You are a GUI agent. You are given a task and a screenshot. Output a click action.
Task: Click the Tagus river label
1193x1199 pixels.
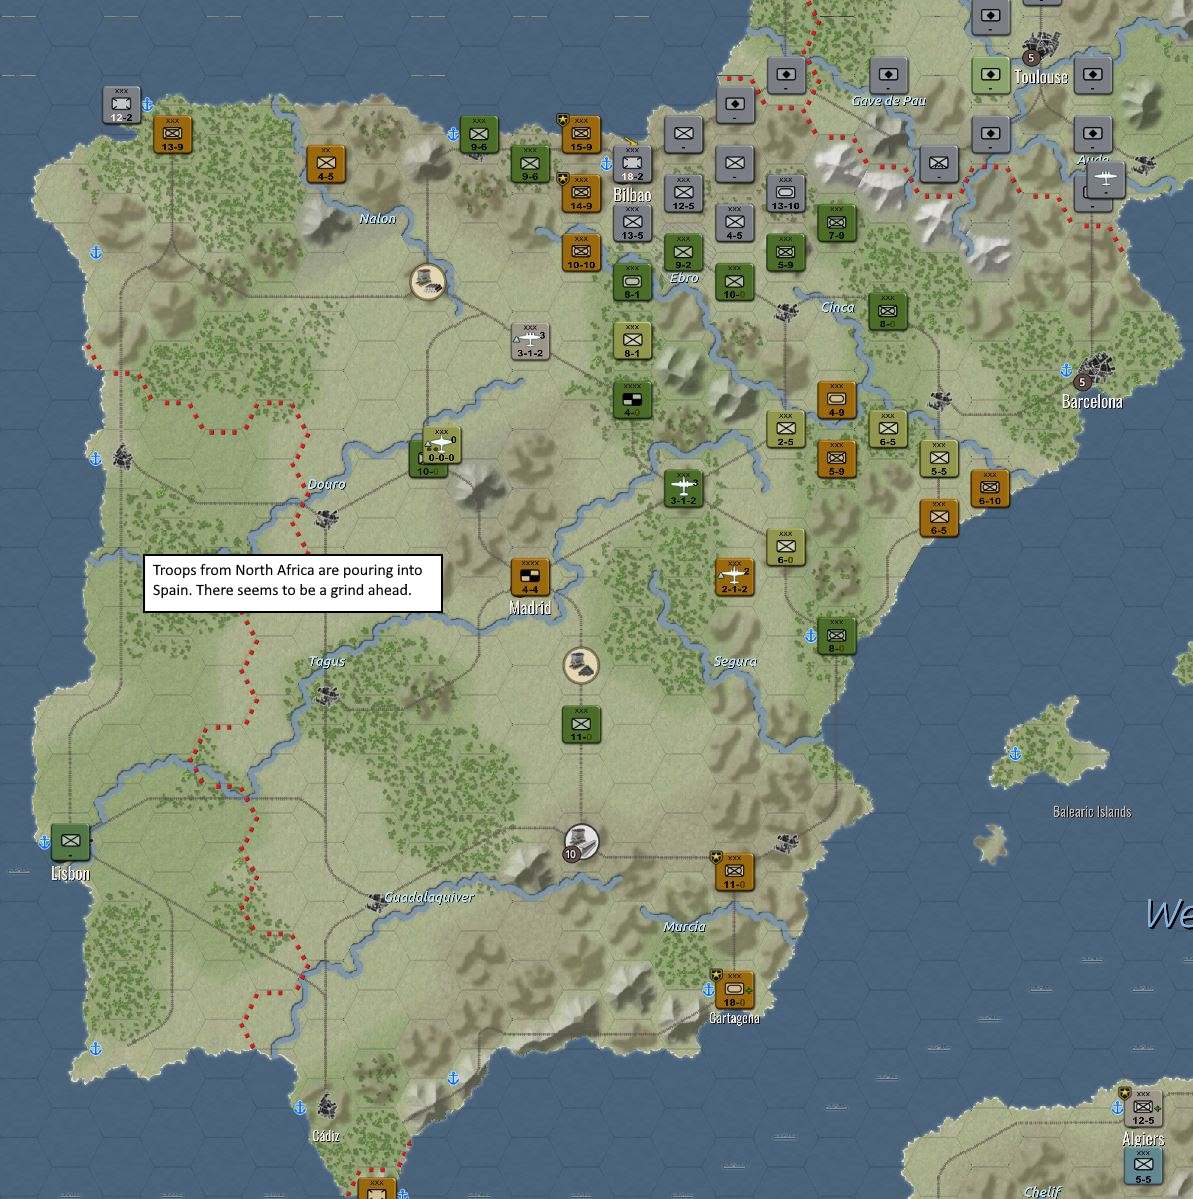tap(327, 661)
